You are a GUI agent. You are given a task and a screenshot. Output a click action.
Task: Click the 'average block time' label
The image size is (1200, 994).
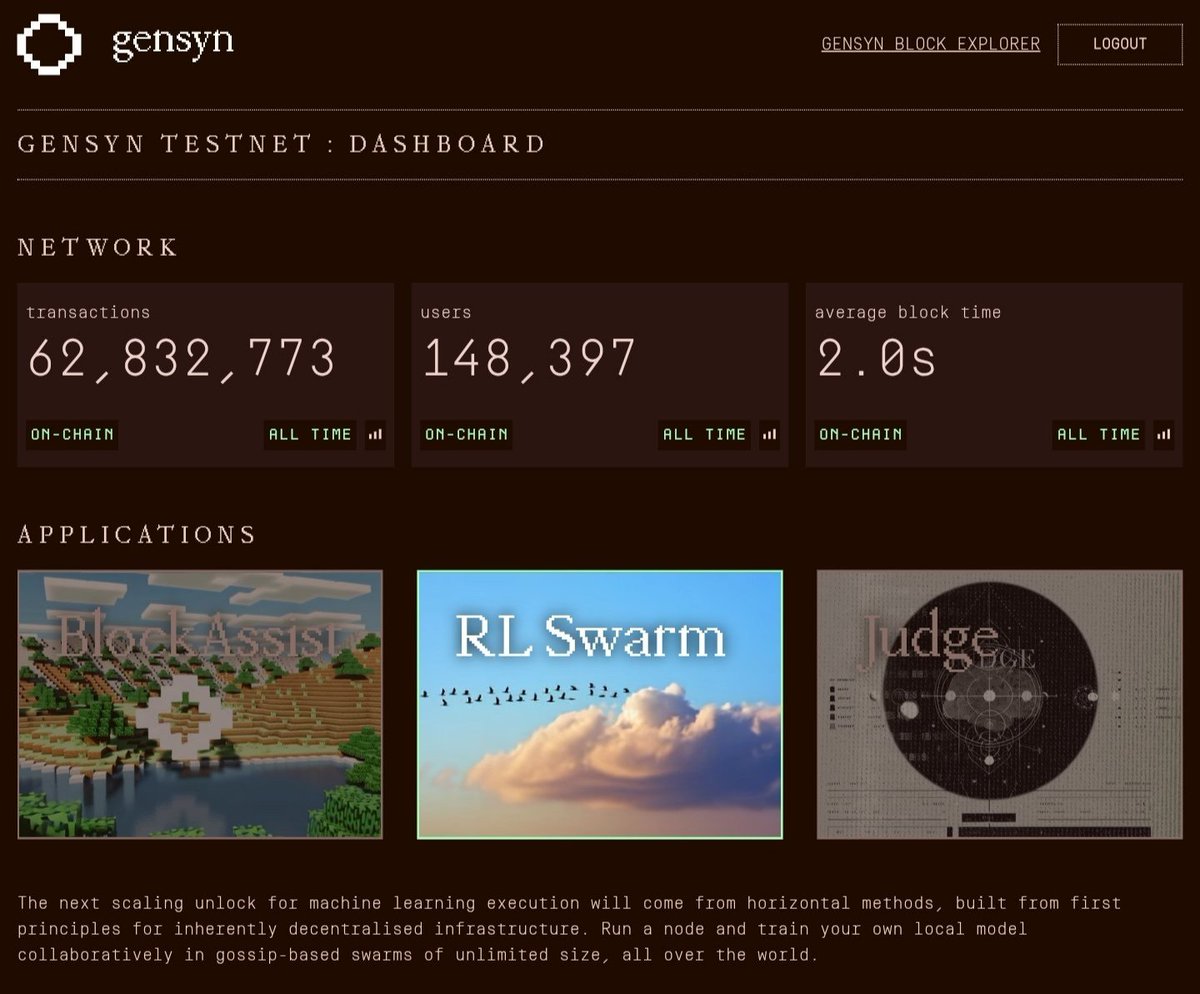[x=908, y=312]
